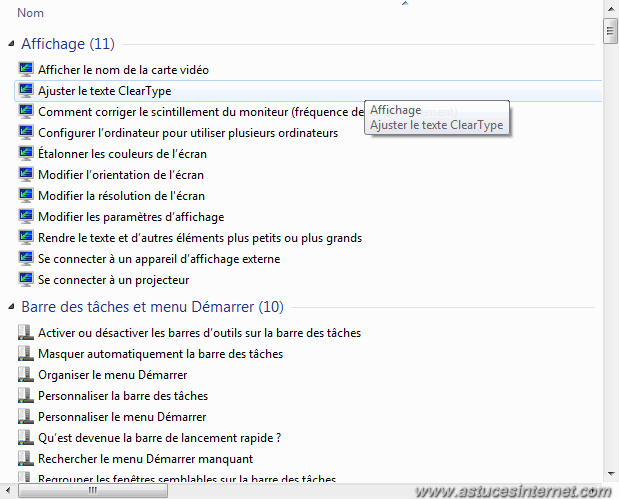Click the Affichage (11) group heading
Image resolution: width=619 pixels, height=499 pixels.
(68, 43)
